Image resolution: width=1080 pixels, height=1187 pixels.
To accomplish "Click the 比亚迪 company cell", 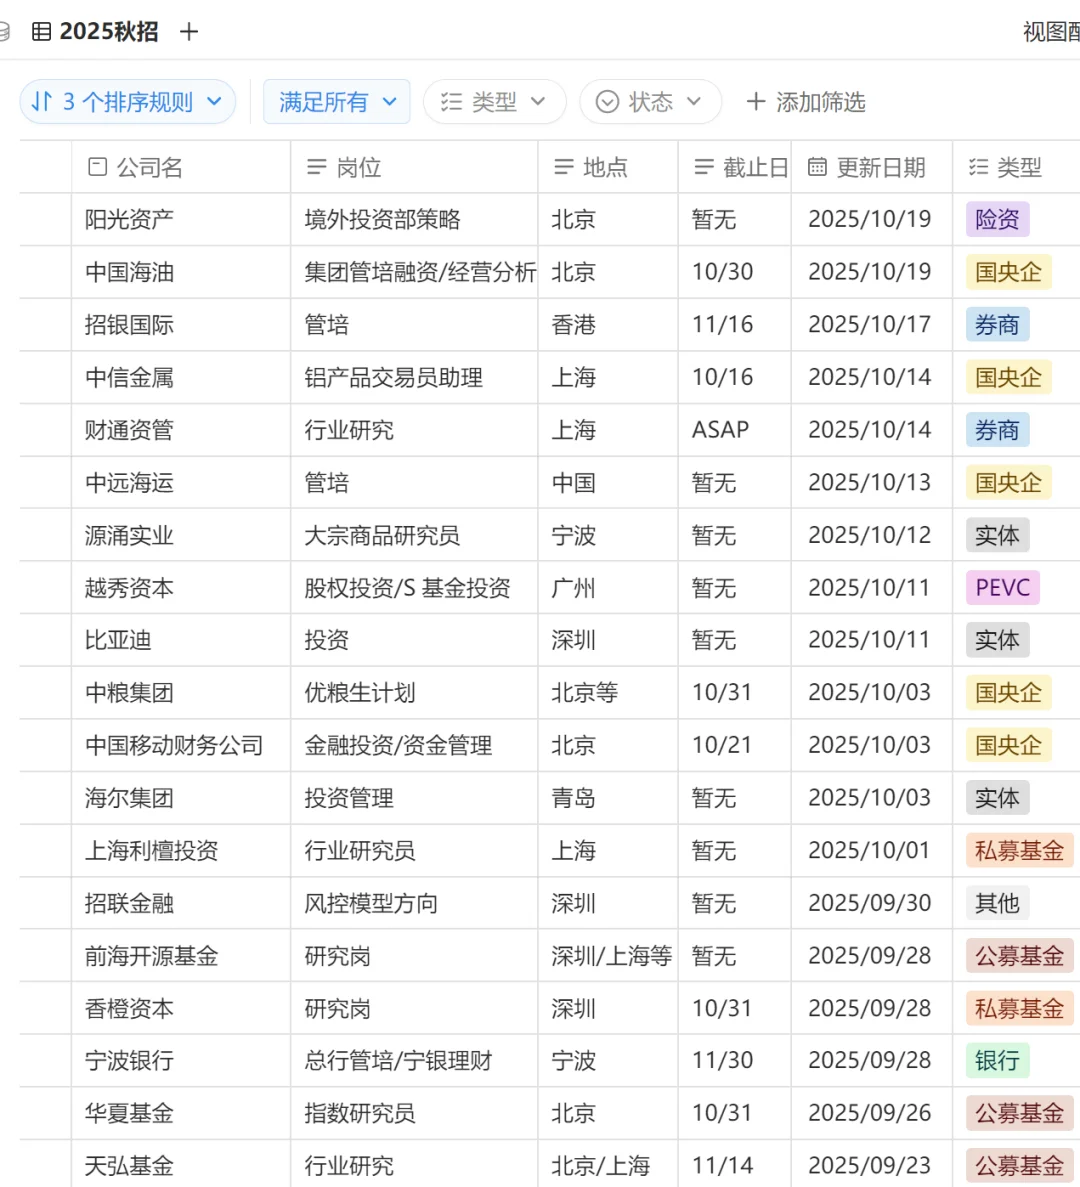I will (181, 640).
